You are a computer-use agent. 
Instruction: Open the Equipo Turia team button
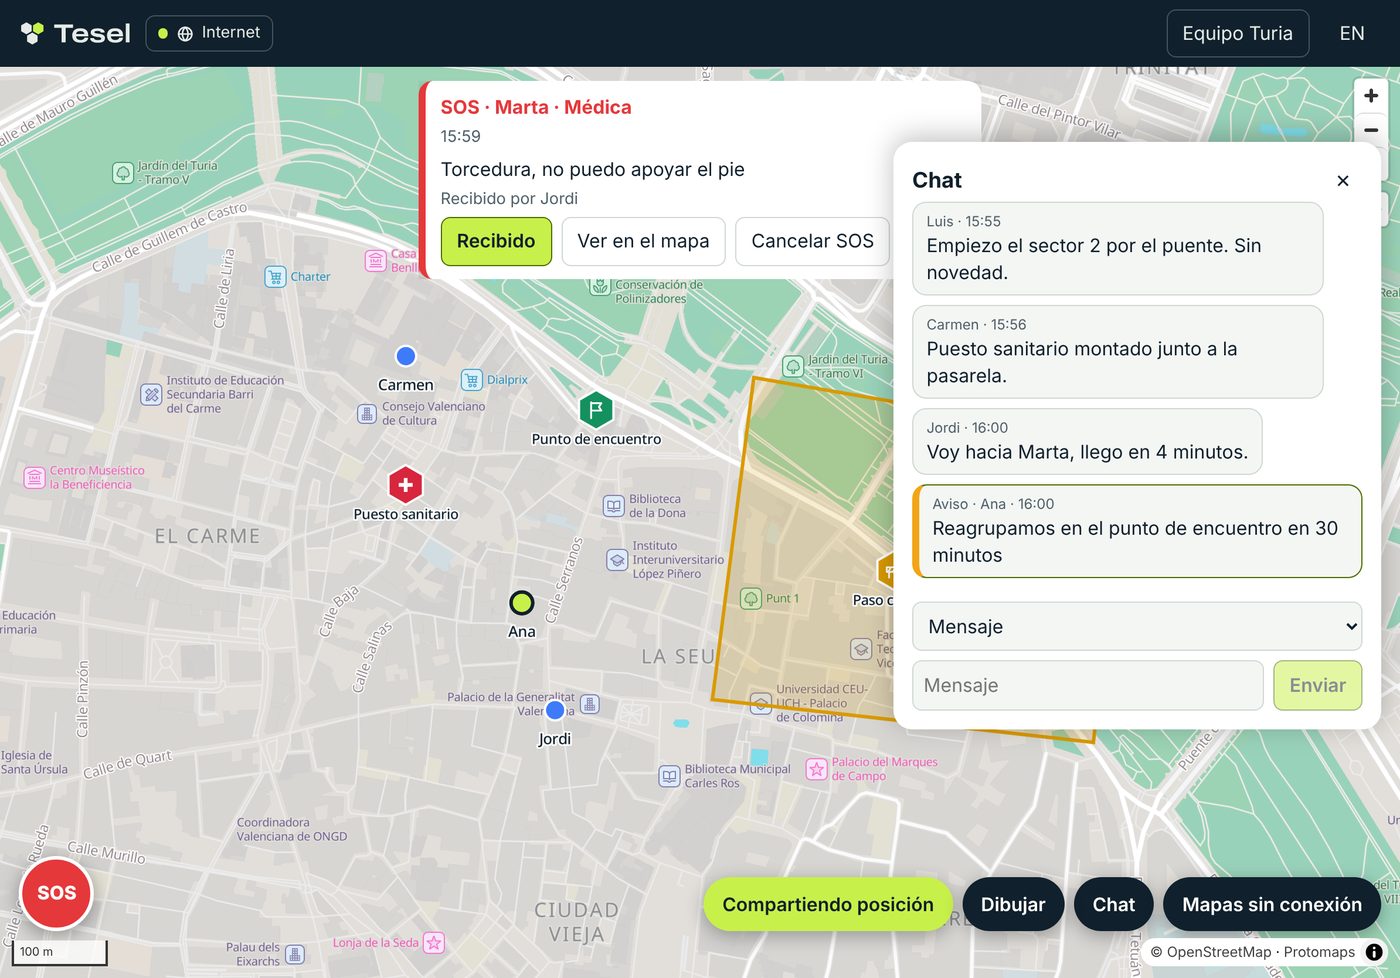coord(1237,33)
